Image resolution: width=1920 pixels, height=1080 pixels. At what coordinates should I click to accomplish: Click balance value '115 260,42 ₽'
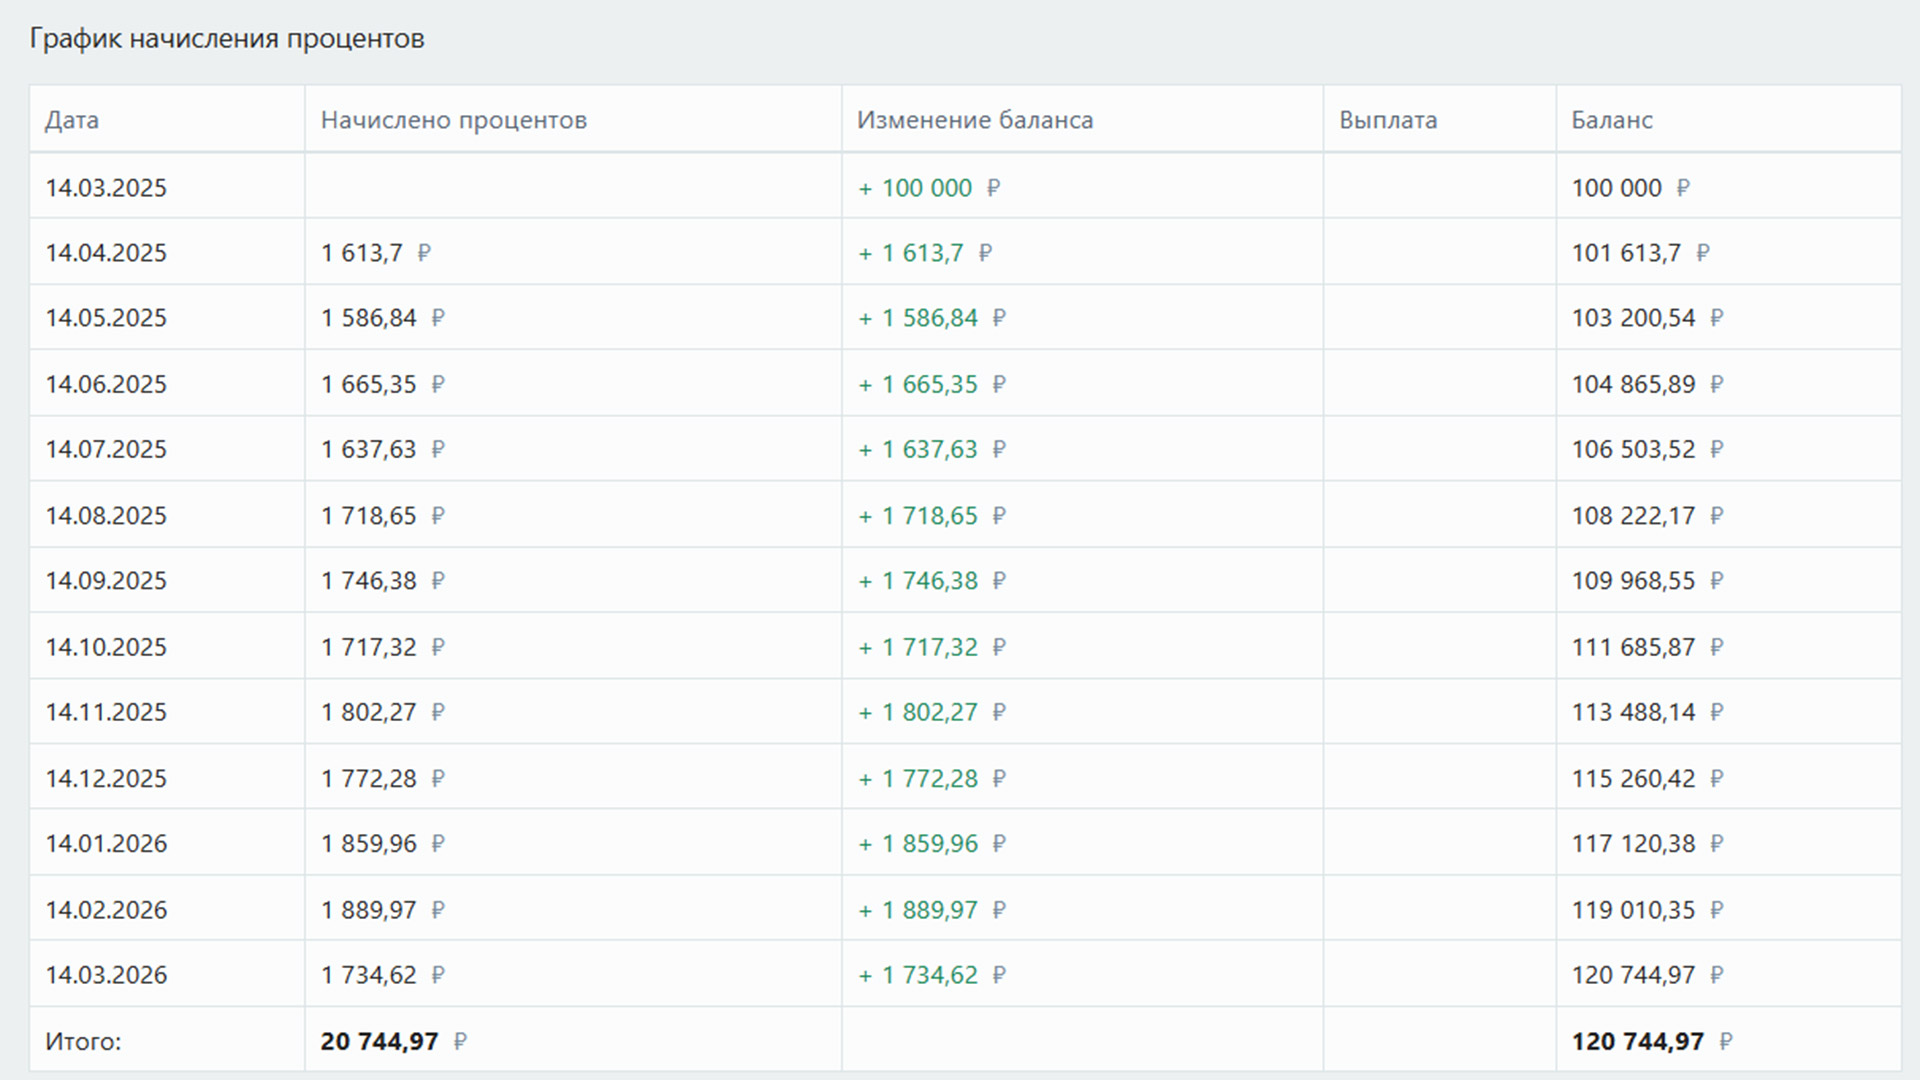click(x=1648, y=778)
